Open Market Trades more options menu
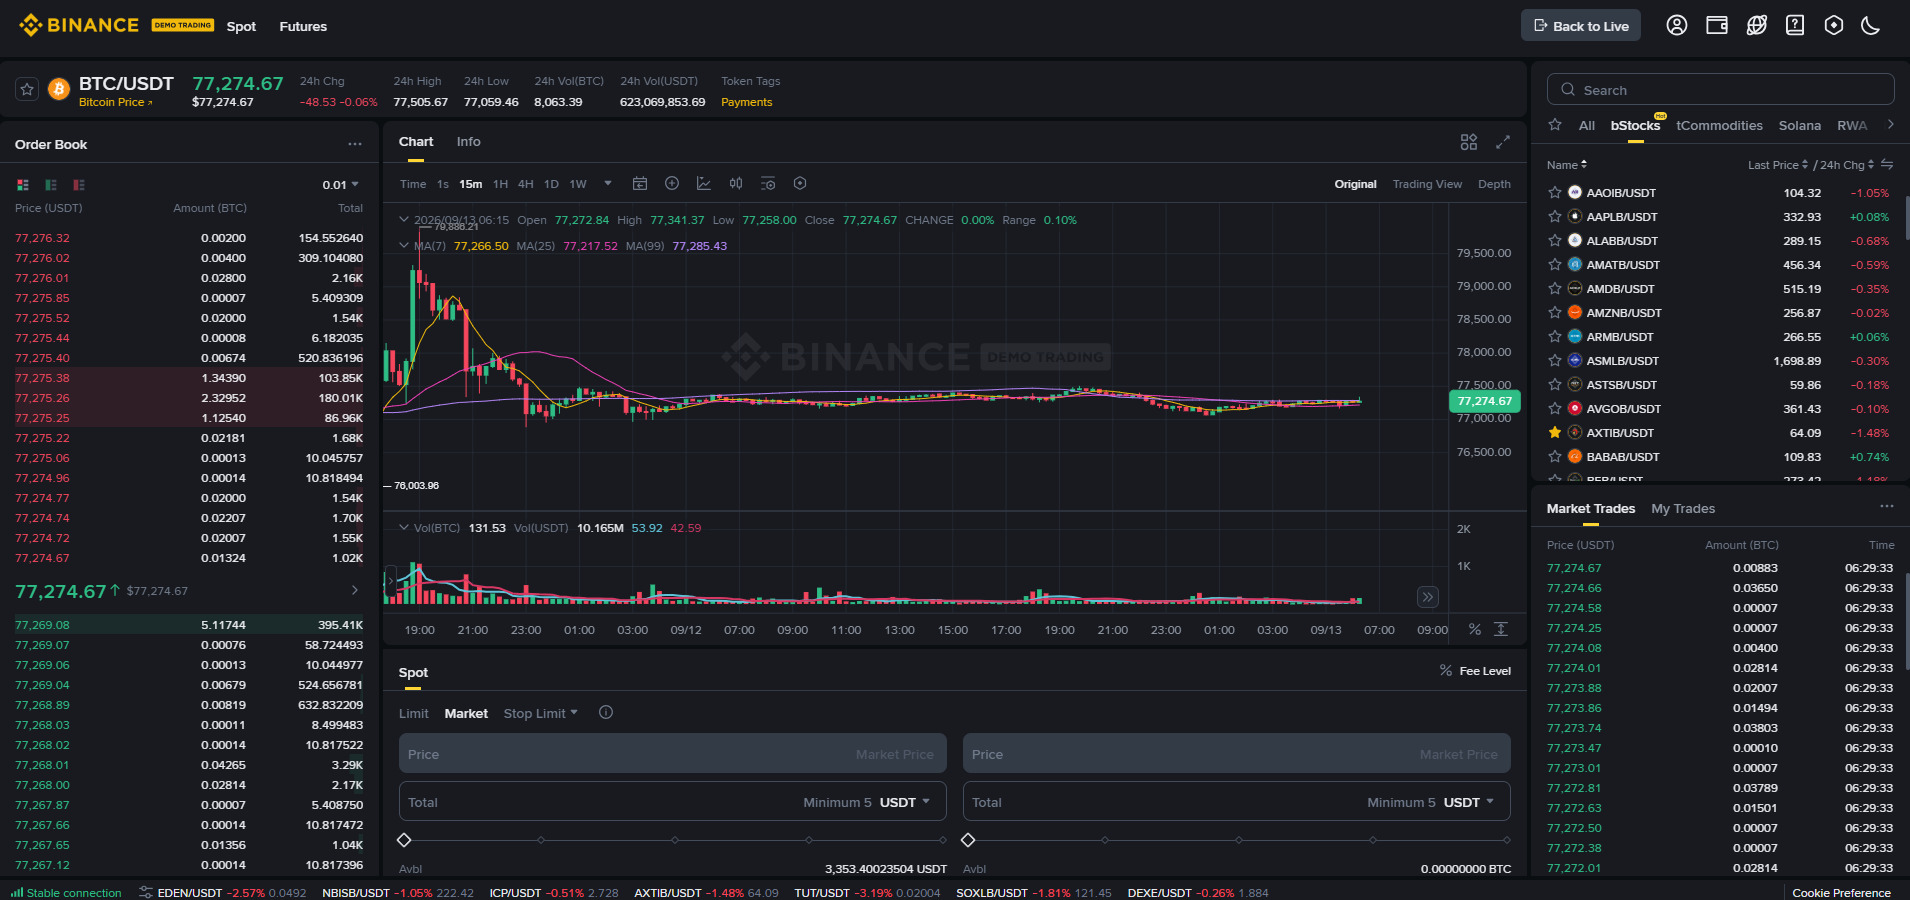 [1887, 507]
